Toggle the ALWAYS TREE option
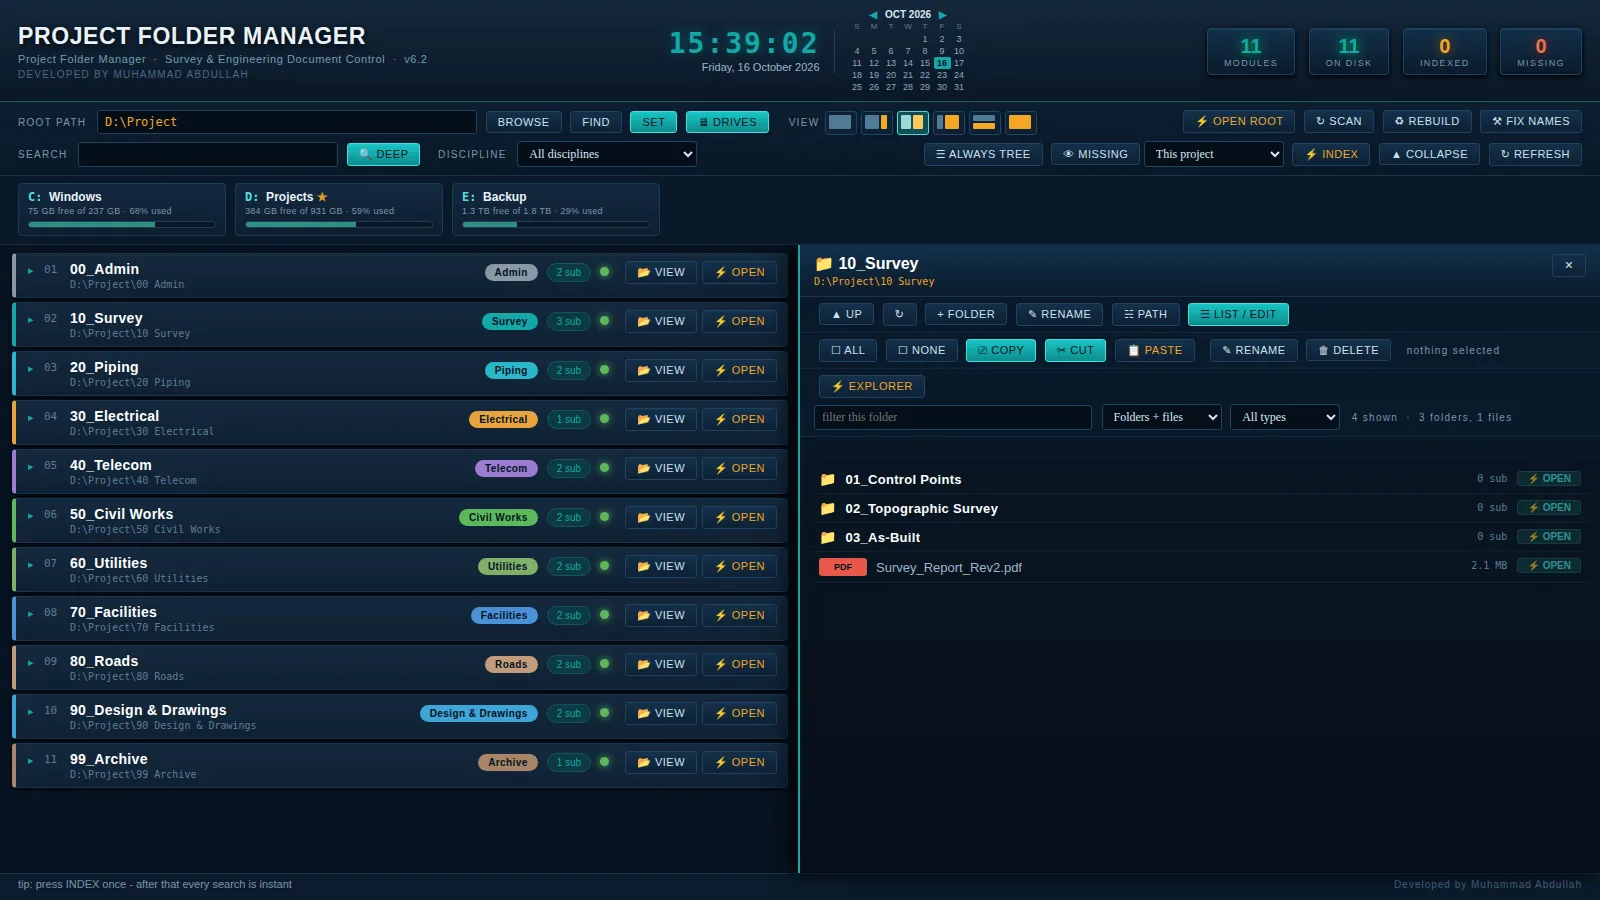The image size is (1600, 900). [983, 154]
